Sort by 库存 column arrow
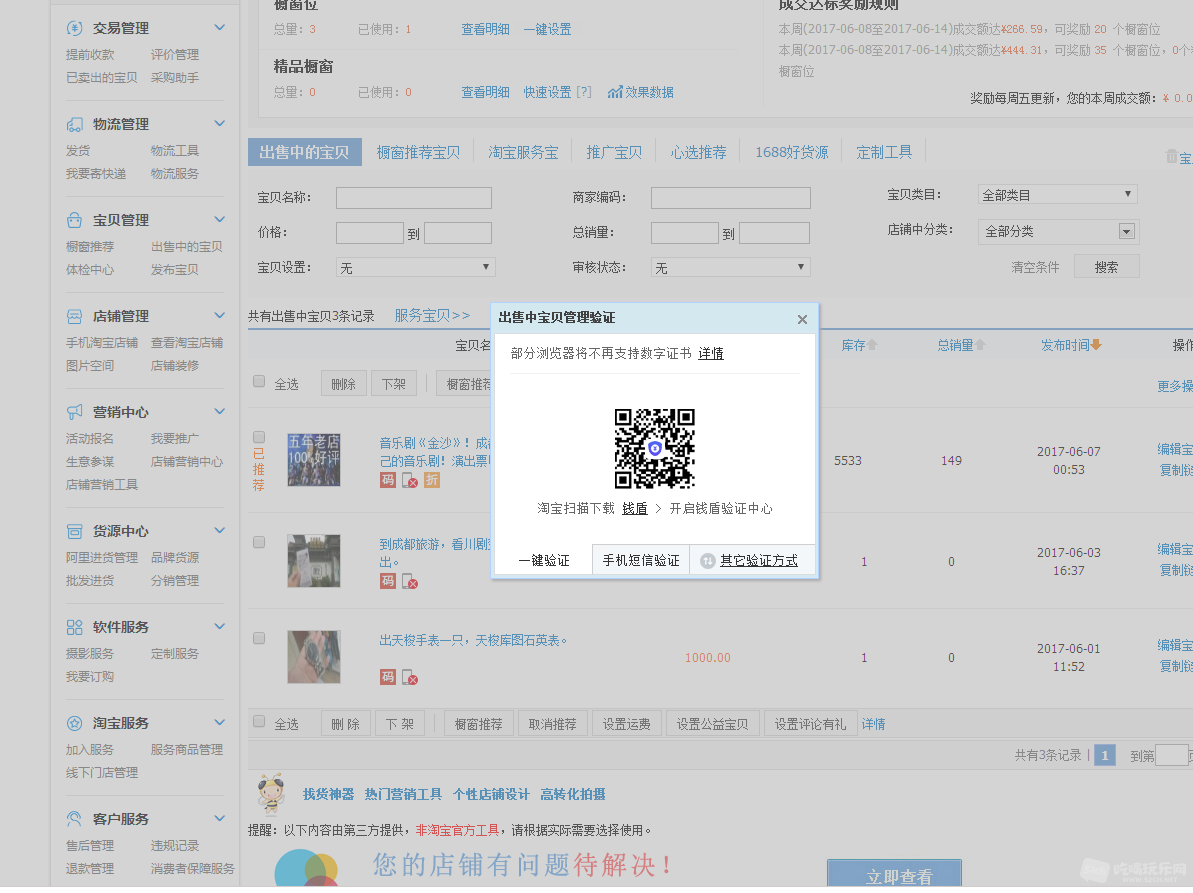Viewport: 1193px width, 893px height. coord(872,345)
